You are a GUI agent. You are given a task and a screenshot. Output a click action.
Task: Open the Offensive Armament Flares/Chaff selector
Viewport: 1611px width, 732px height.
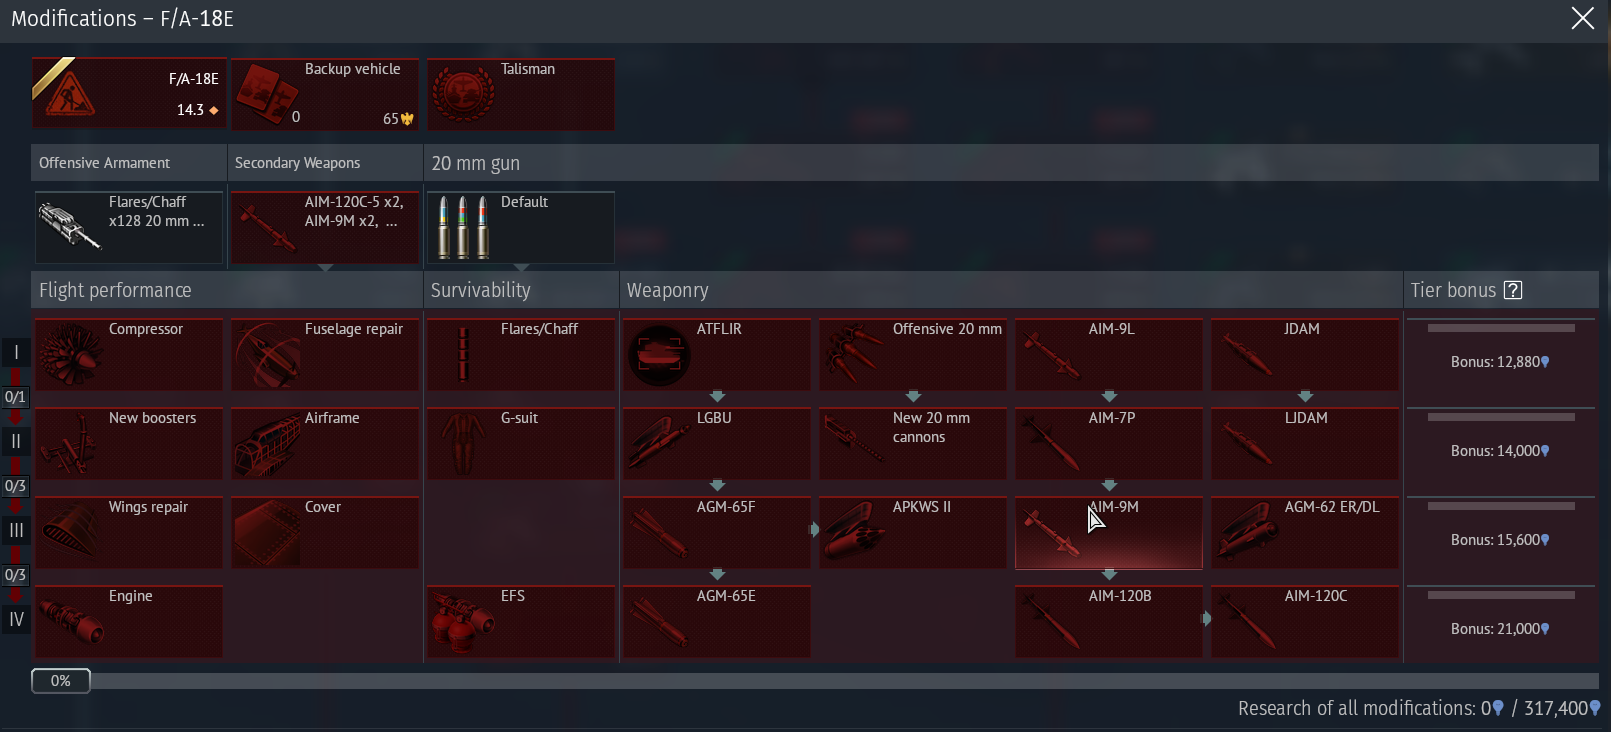(x=129, y=228)
